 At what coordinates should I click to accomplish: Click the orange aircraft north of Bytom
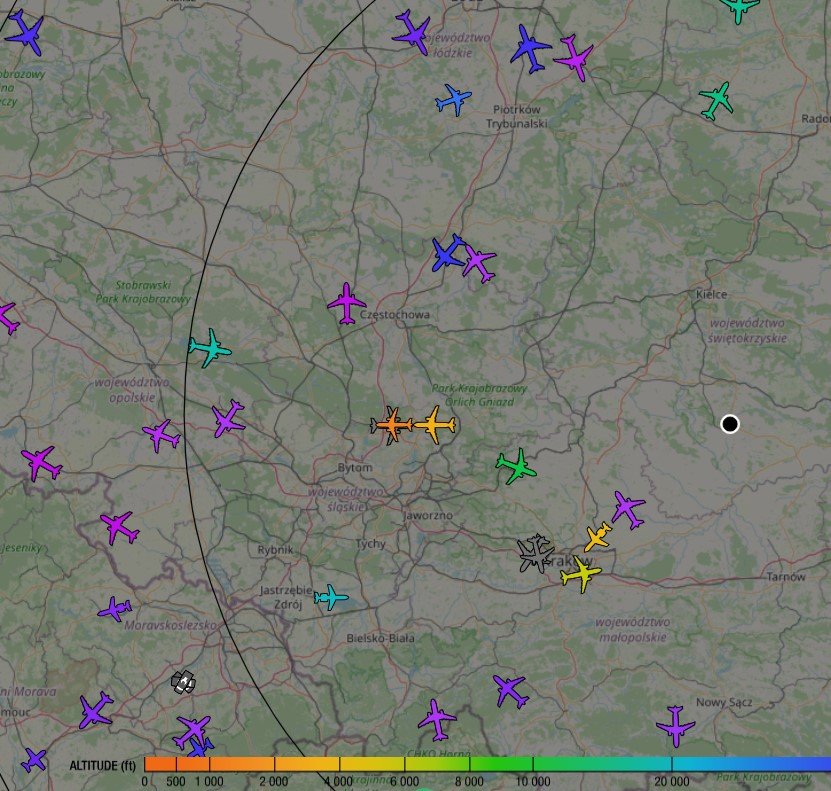click(x=392, y=425)
